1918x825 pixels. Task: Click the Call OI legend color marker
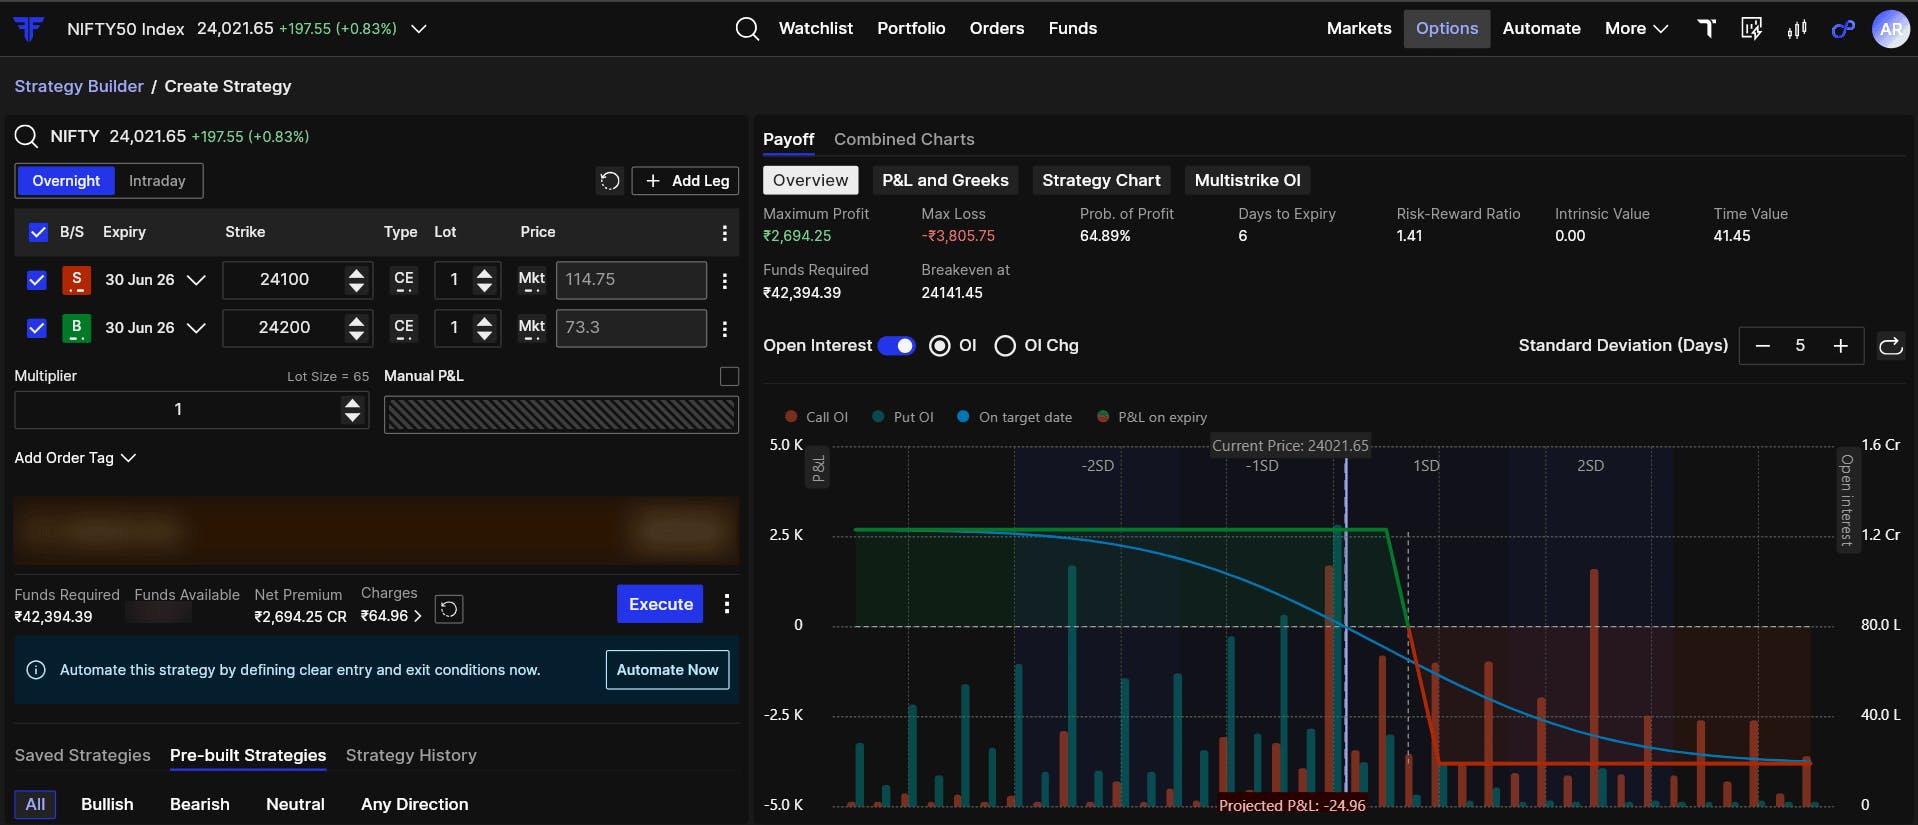point(791,417)
